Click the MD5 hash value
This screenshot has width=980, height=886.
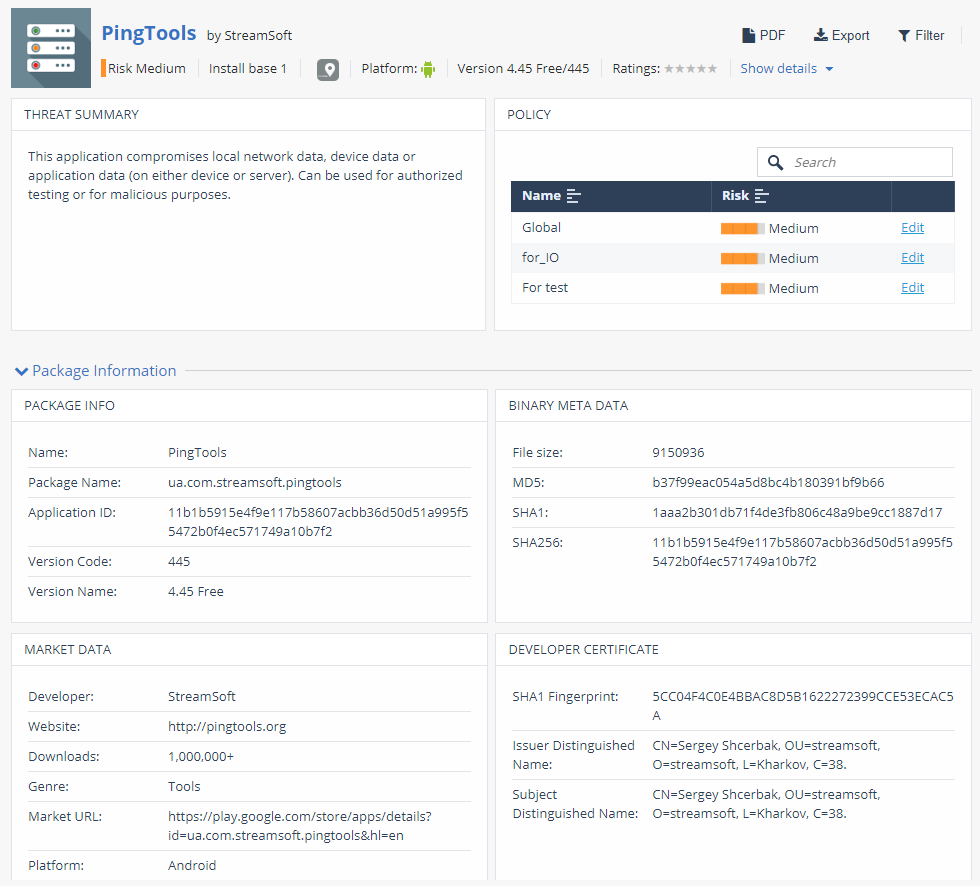(768, 483)
